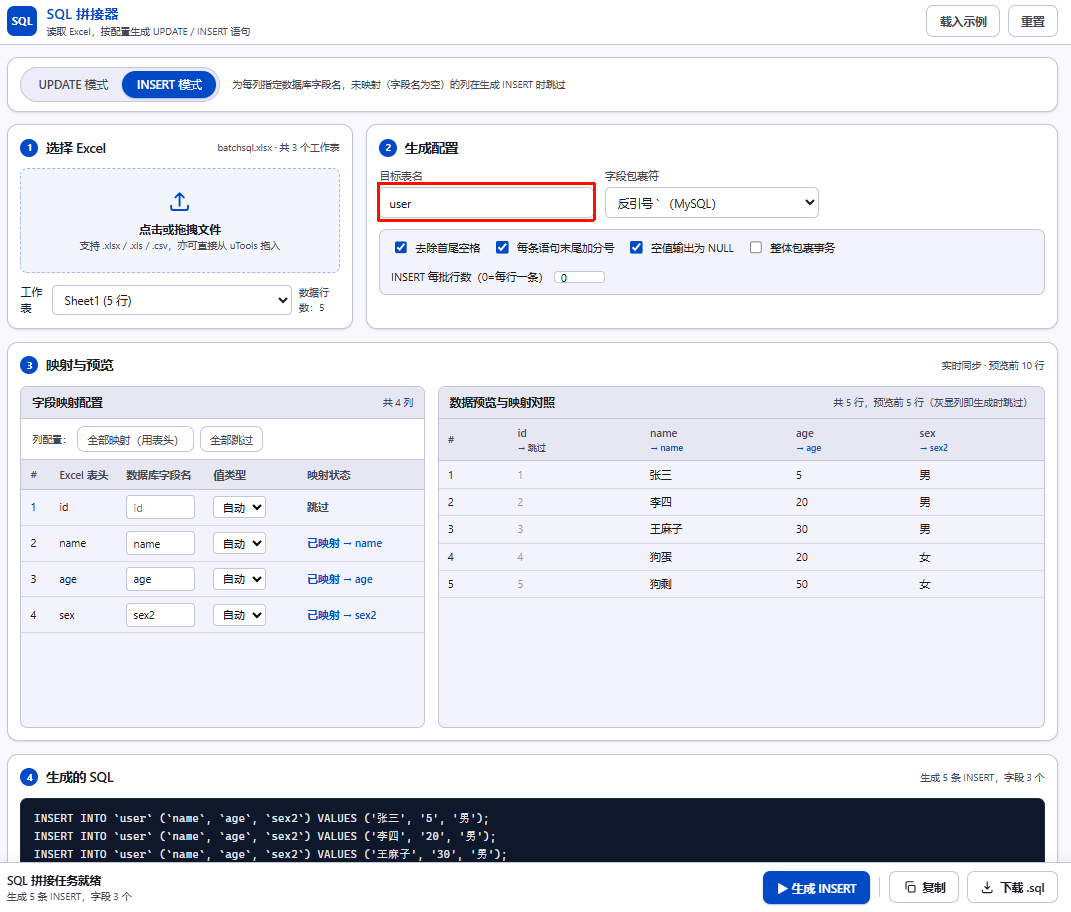Click the upload arrow icon in drop zone
The height and width of the screenshot is (912, 1071).
pyautogui.click(x=180, y=202)
